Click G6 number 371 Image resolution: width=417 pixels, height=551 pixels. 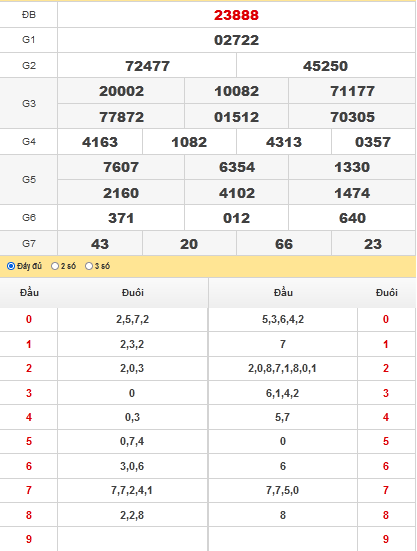tap(121, 218)
